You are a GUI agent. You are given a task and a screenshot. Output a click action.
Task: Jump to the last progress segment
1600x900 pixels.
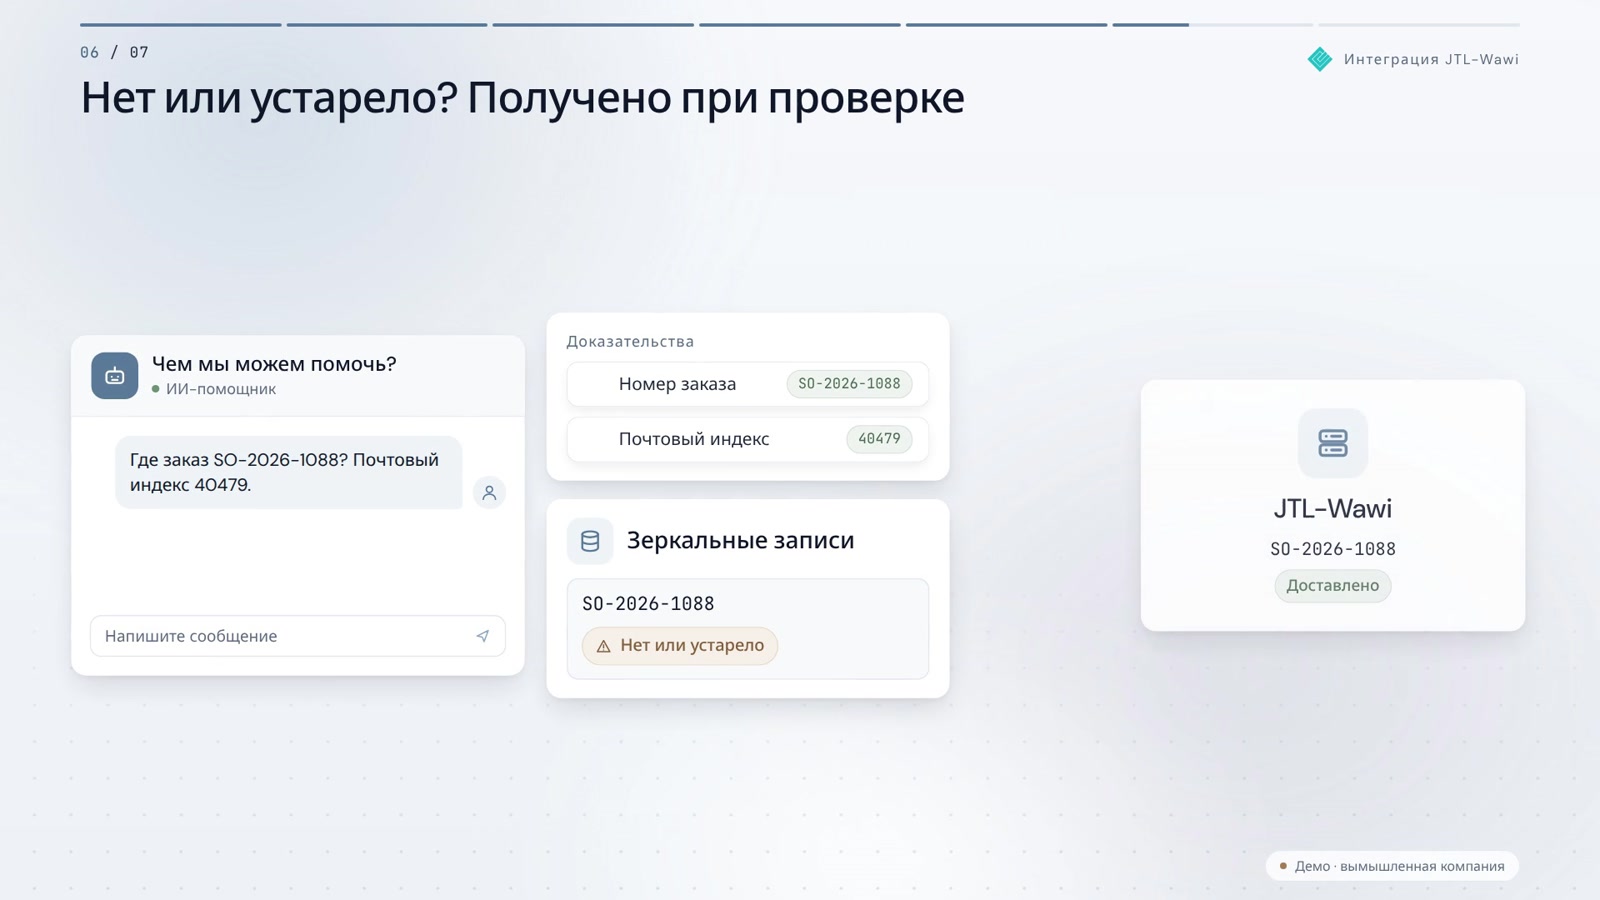tap(1419, 25)
